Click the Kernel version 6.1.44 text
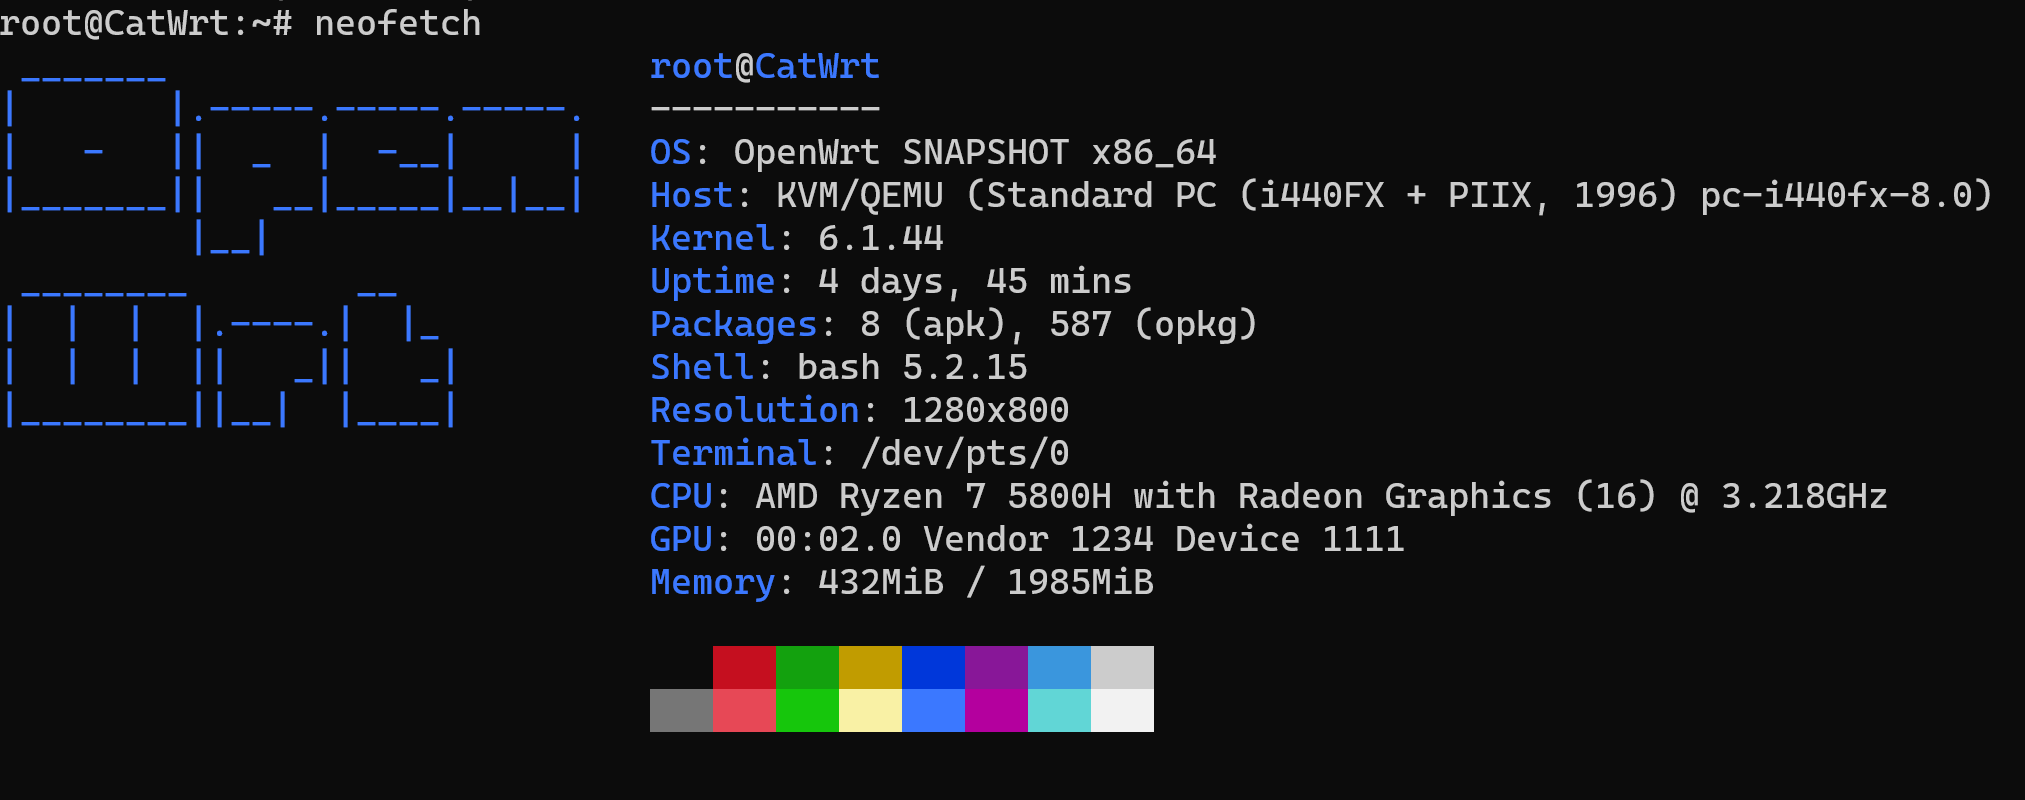The width and height of the screenshot is (2025, 800). point(880,239)
